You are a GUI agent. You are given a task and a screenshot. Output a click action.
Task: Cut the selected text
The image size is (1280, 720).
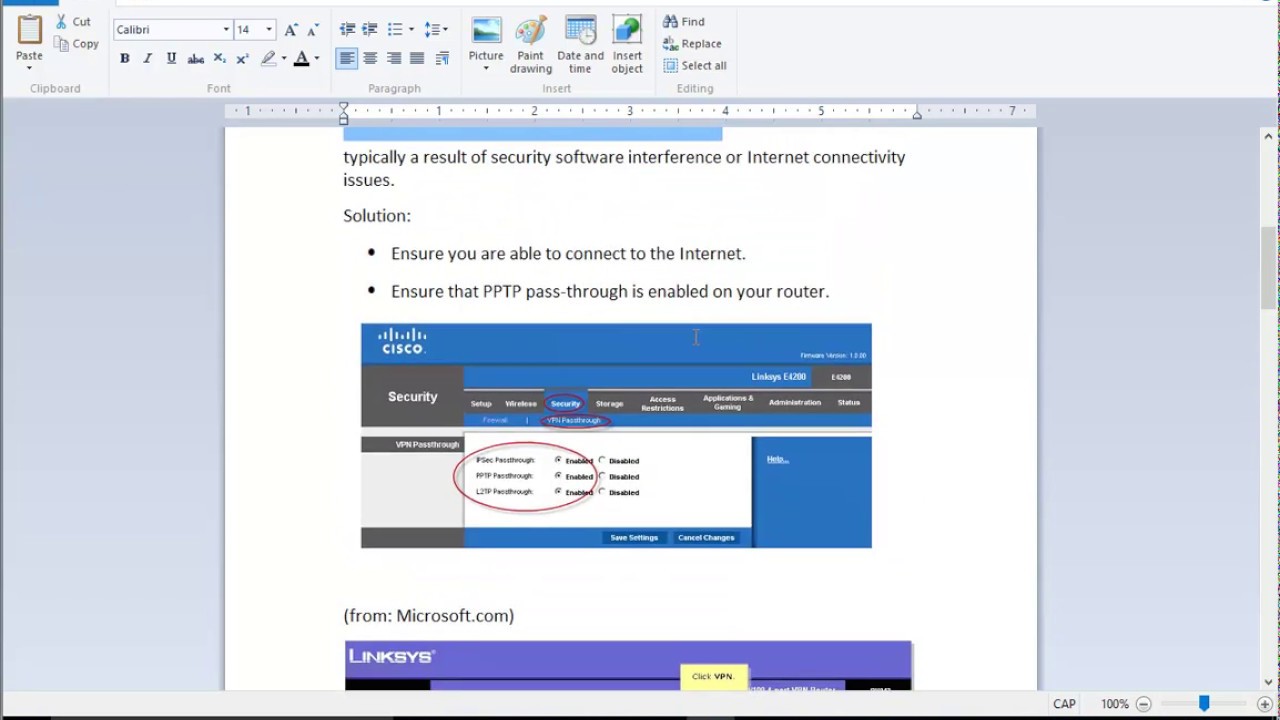click(x=73, y=21)
